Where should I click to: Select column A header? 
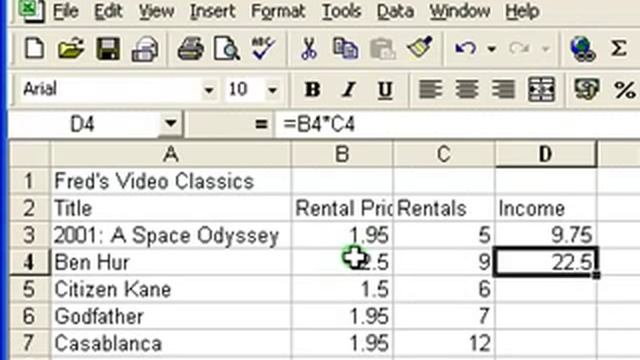(x=171, y=154)
